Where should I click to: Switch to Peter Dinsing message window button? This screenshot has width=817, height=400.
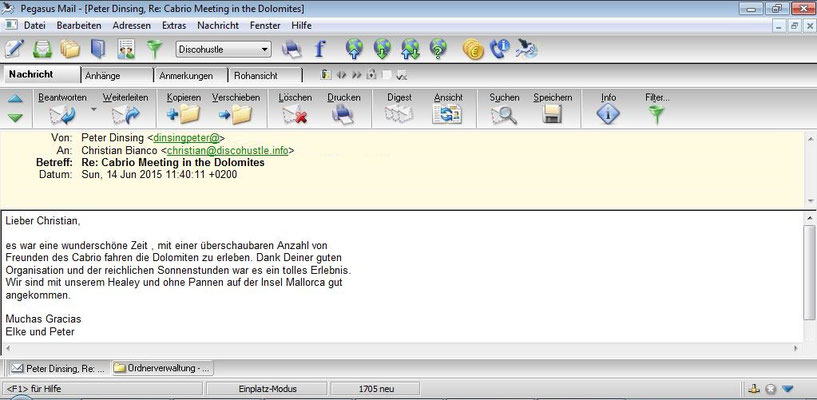(x=59, y=368)
